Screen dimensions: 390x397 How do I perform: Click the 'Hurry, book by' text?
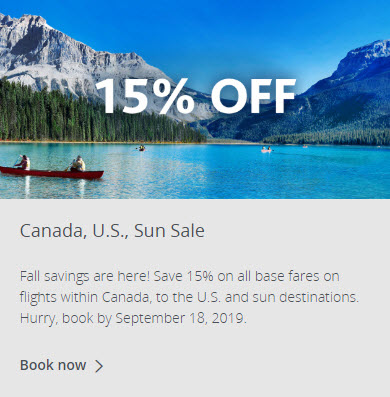(x=66, y=319)
